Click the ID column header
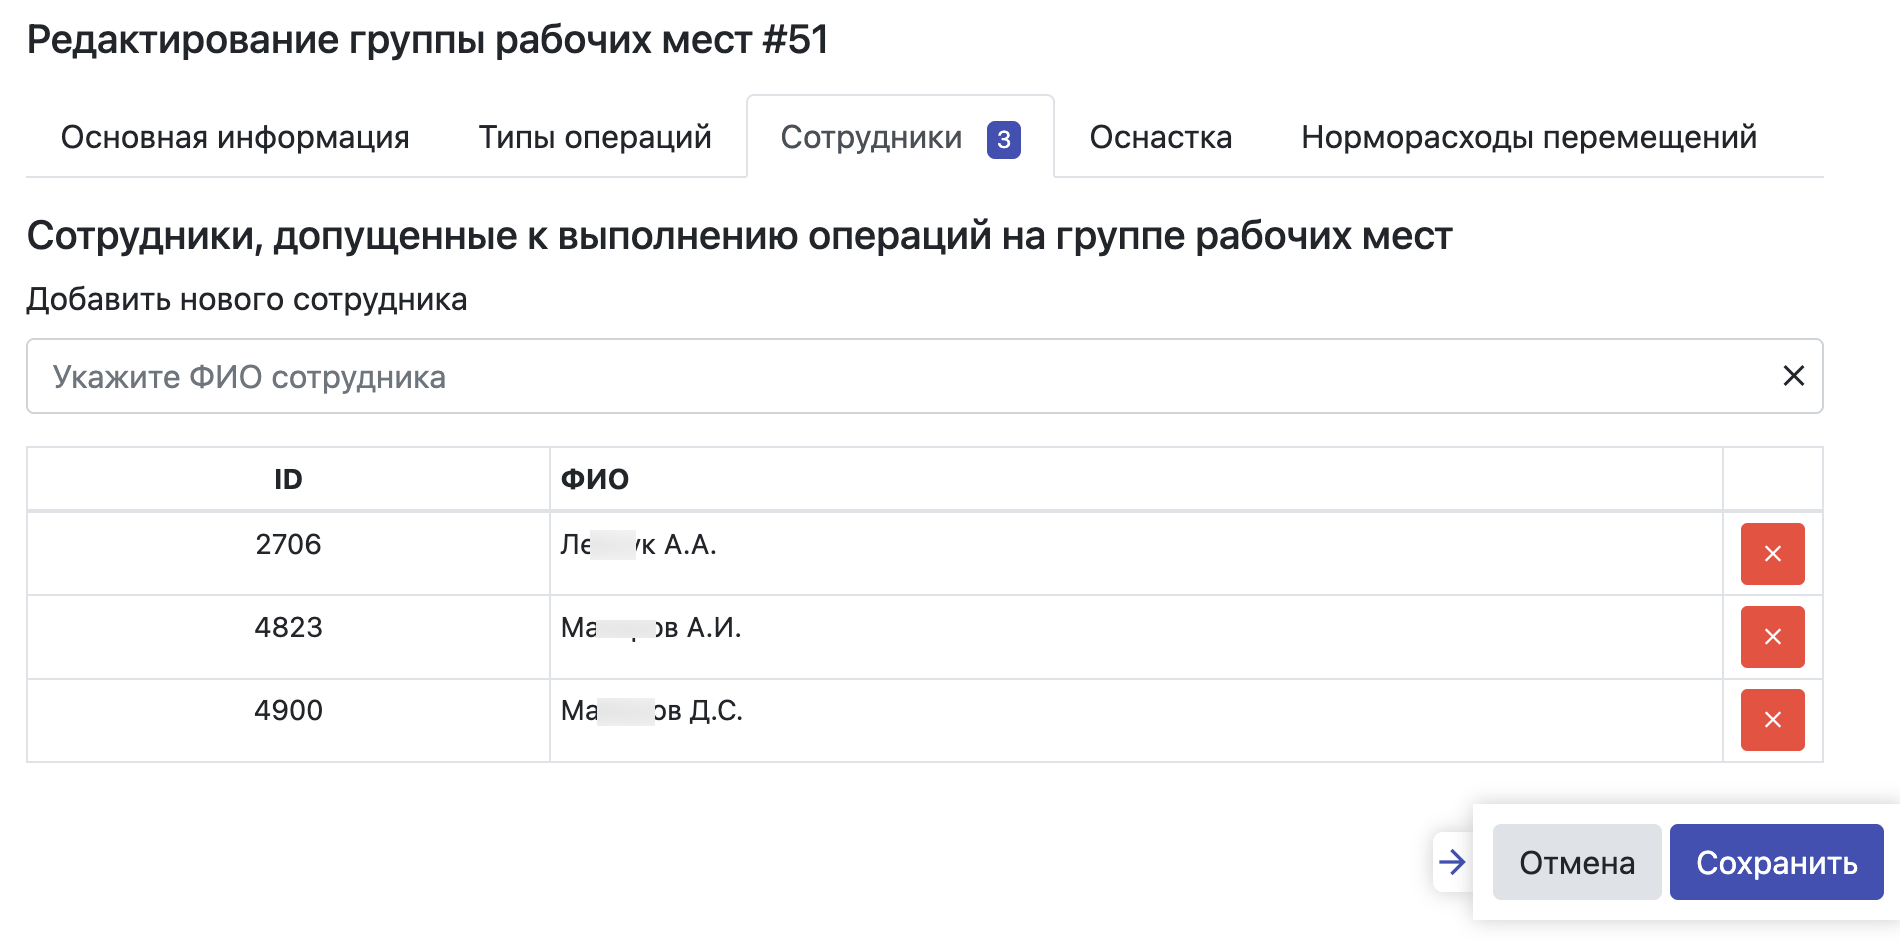 pos(288,479)
